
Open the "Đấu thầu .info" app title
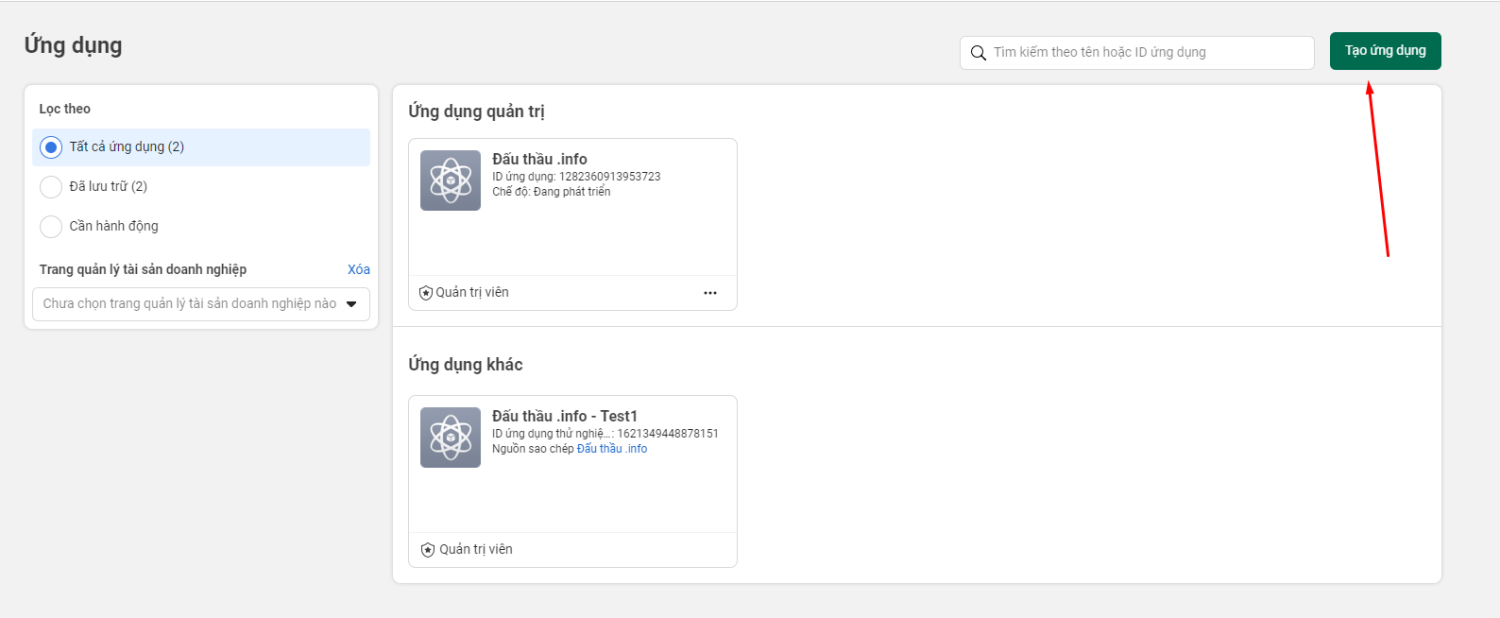[539, 160]
